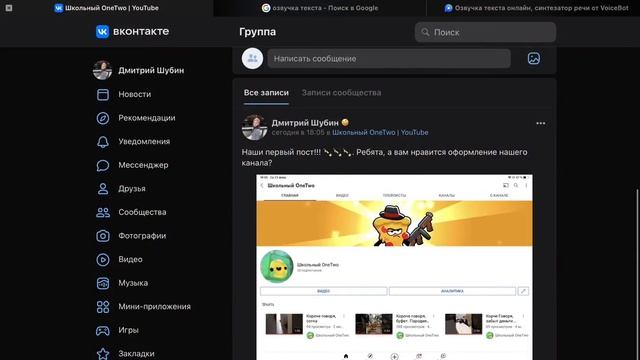Open Мессенджер menu item
The width and height of the screenshot is (640, 360).
point(143,165)
